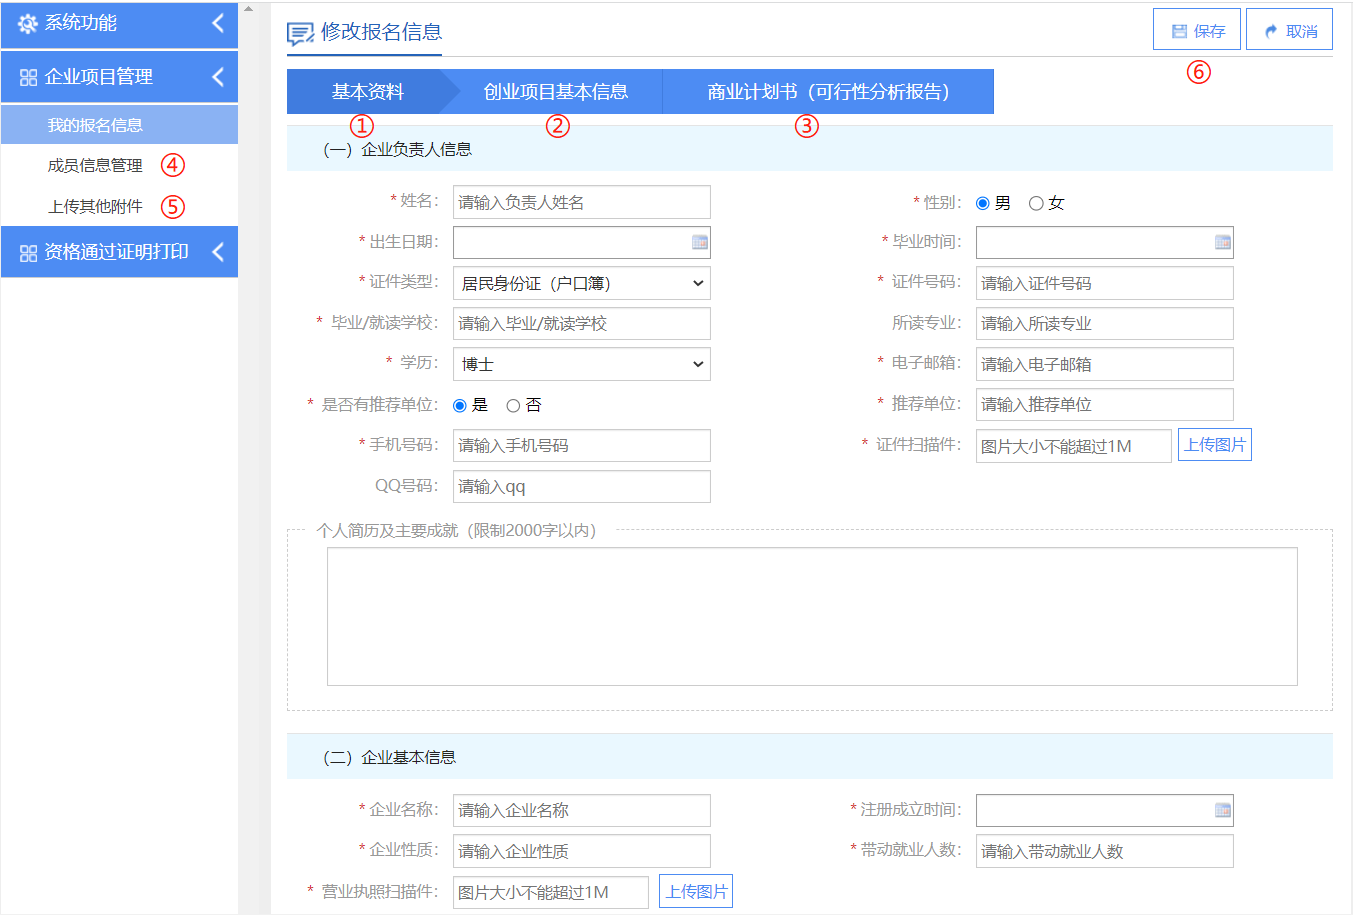Focus the 证件号码 input field
1353x915 pixels.
[x=1105, y=283]
